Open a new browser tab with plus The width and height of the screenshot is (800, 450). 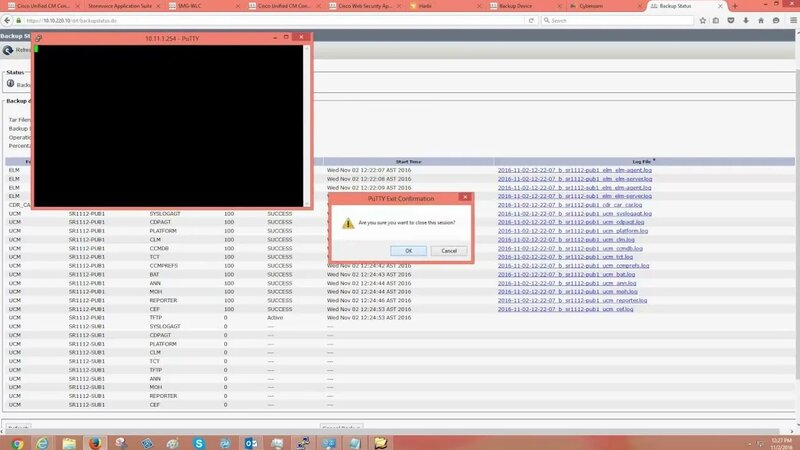tap(735, 6)
